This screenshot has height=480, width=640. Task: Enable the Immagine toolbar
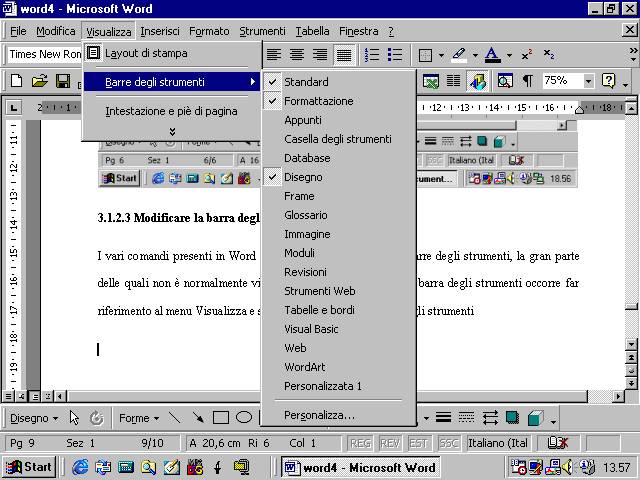pyautogui.click(x=338, y=234)
